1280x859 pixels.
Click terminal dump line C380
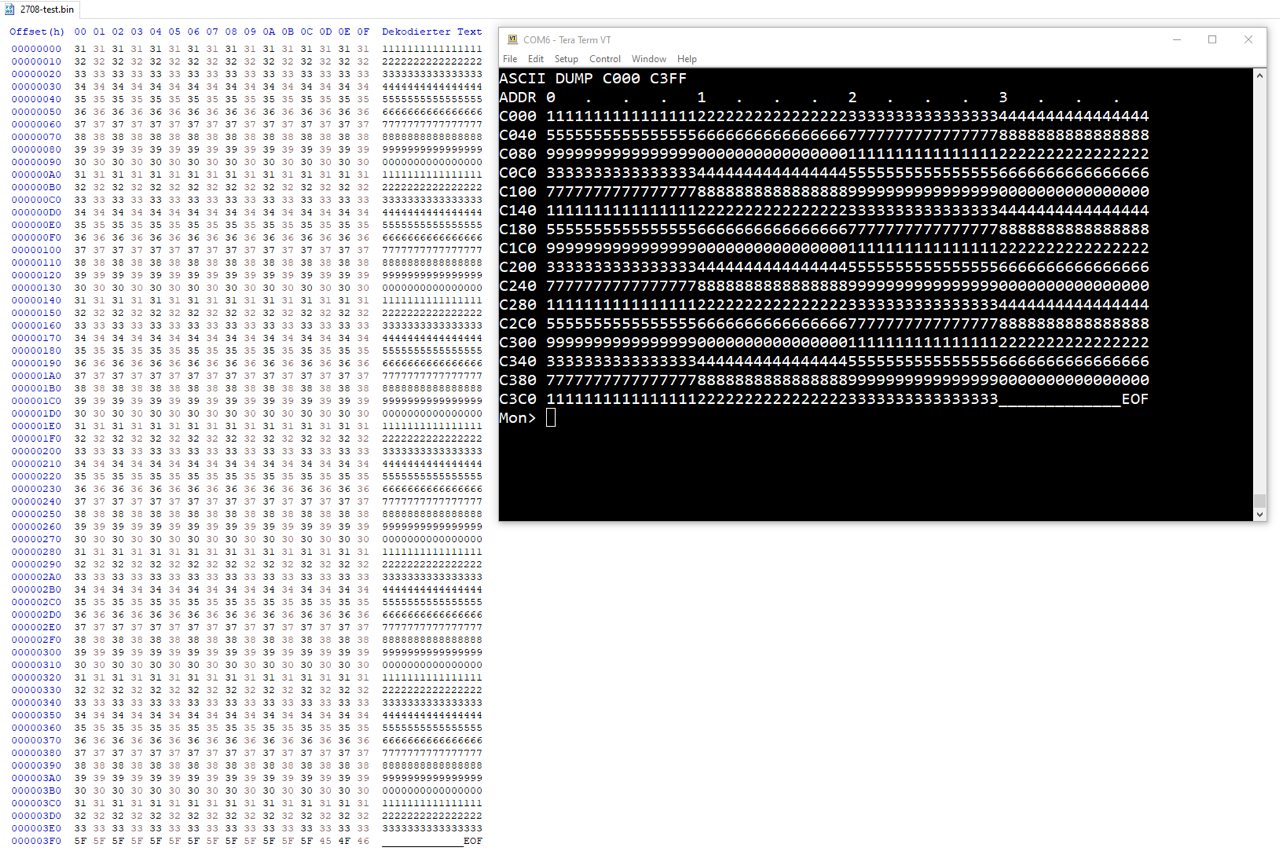pos(824,380)
